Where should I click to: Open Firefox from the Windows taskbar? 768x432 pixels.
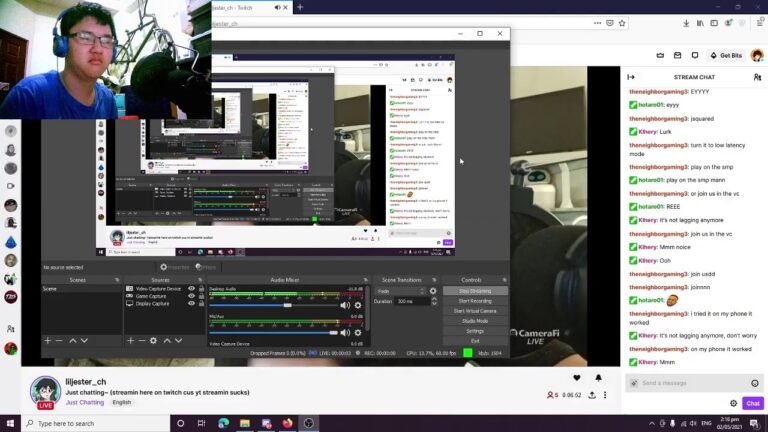pos(288,423)
